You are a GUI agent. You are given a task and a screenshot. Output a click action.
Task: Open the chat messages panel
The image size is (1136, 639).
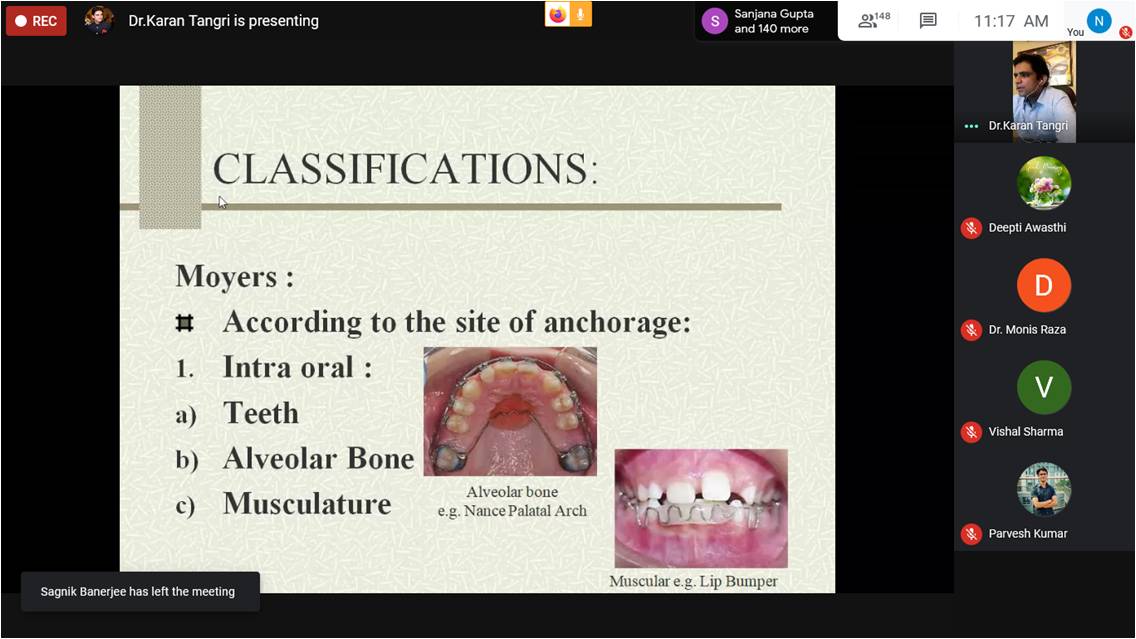[928, 21]
